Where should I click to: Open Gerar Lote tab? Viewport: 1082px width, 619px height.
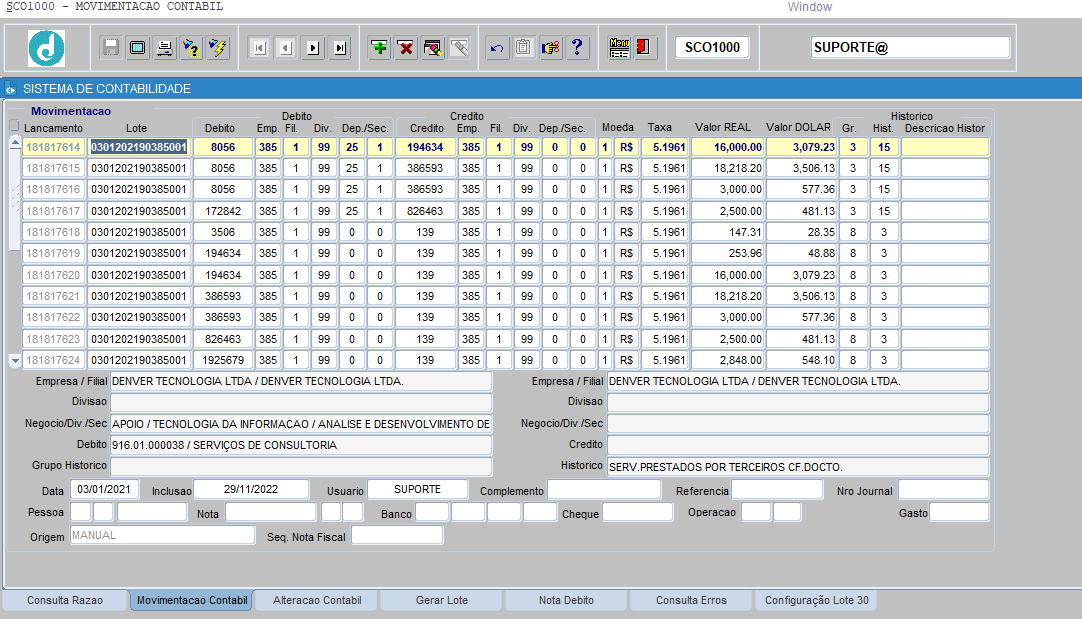coord(442,600)
